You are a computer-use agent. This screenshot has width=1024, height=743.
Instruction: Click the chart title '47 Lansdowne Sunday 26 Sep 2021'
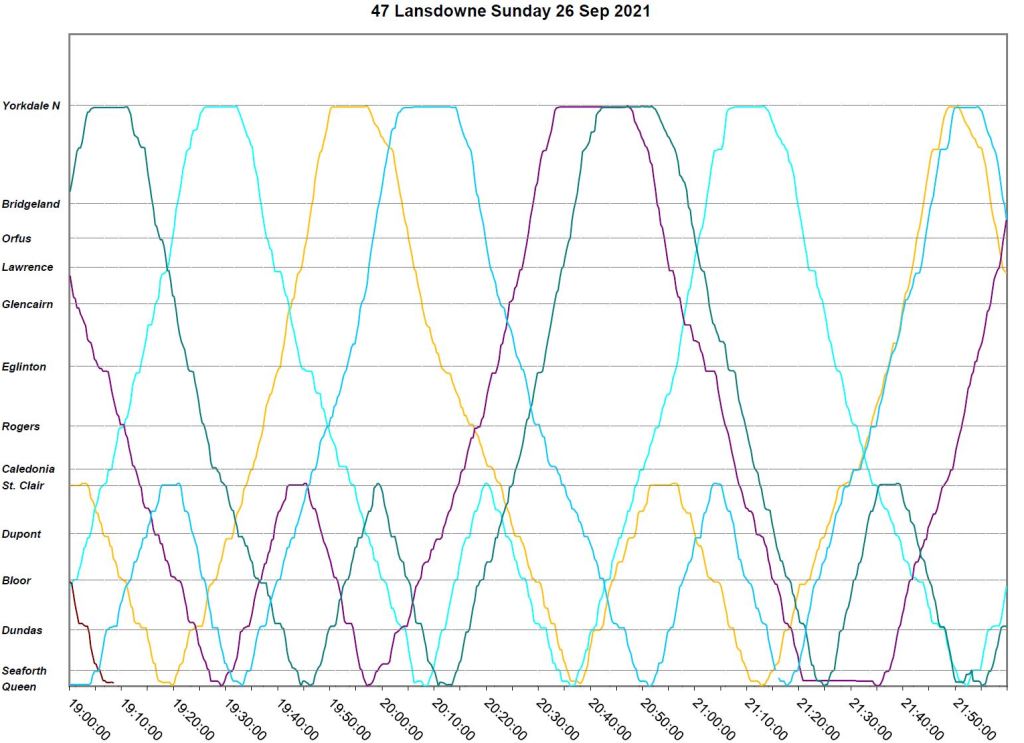coord(511,11)
